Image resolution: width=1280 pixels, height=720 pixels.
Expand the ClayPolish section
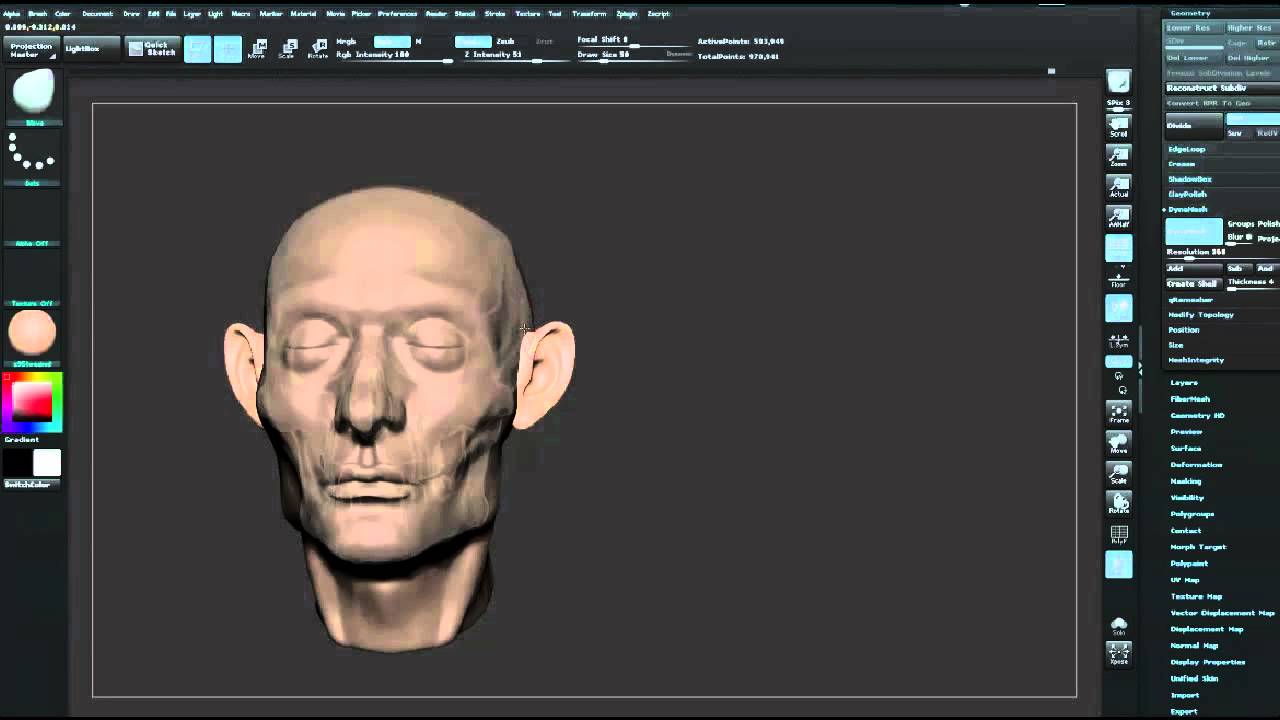click(x=1188, y=194)
